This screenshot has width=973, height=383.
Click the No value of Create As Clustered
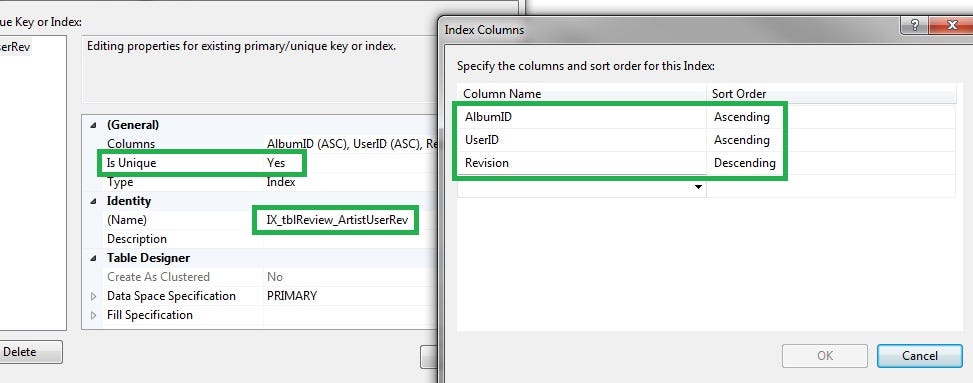point(274,277)
